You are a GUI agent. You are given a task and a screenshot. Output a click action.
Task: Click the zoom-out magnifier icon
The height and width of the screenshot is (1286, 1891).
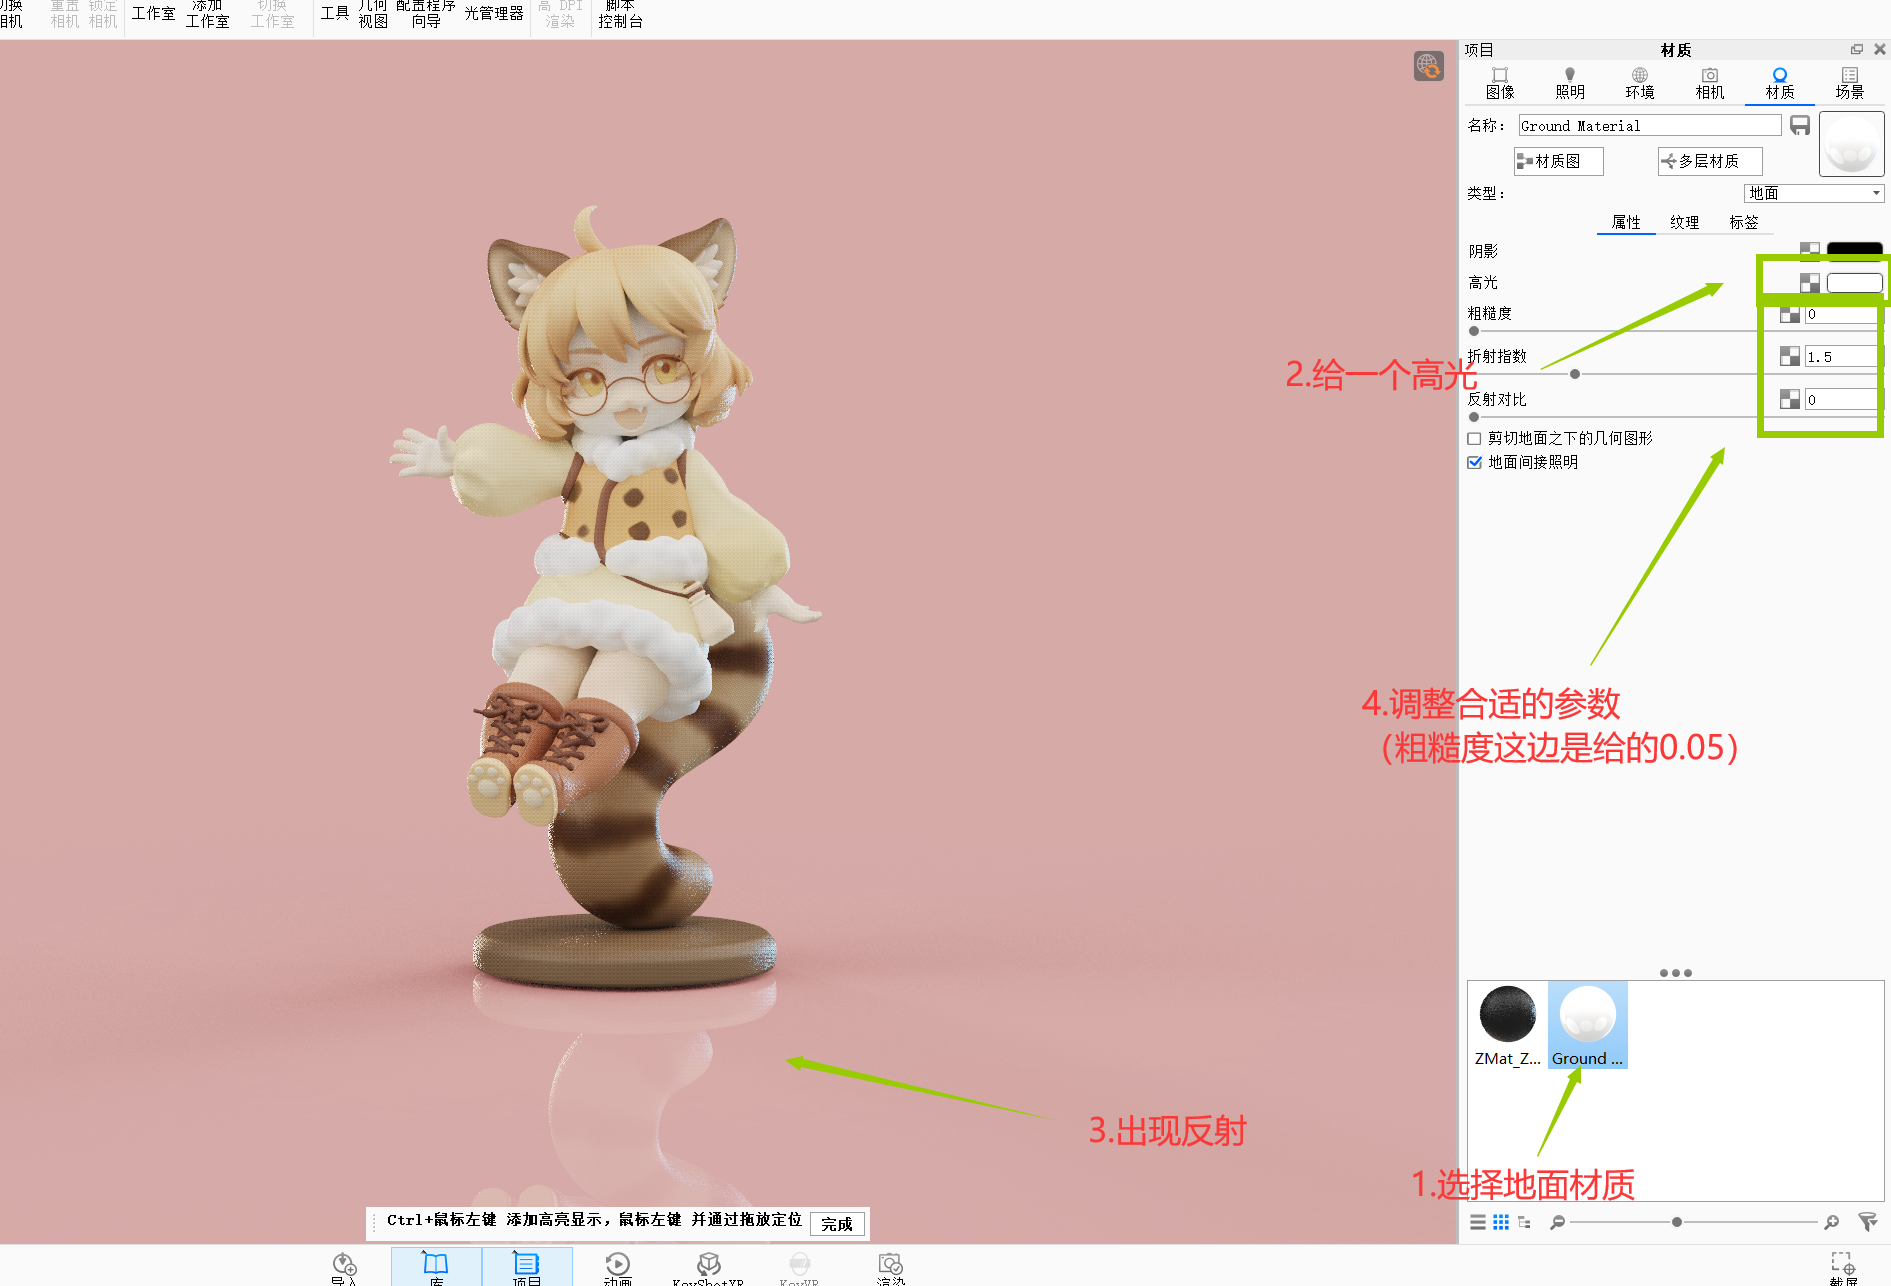pyautogui.click(x=1557, y=1222)
